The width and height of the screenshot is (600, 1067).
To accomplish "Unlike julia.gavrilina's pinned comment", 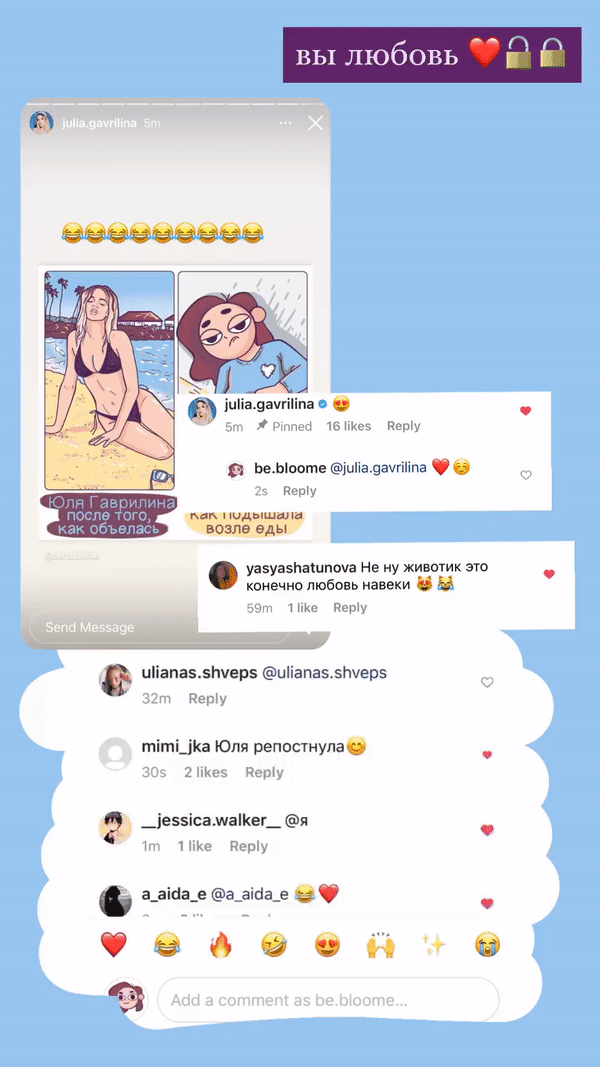I will (x=525, y=411).
